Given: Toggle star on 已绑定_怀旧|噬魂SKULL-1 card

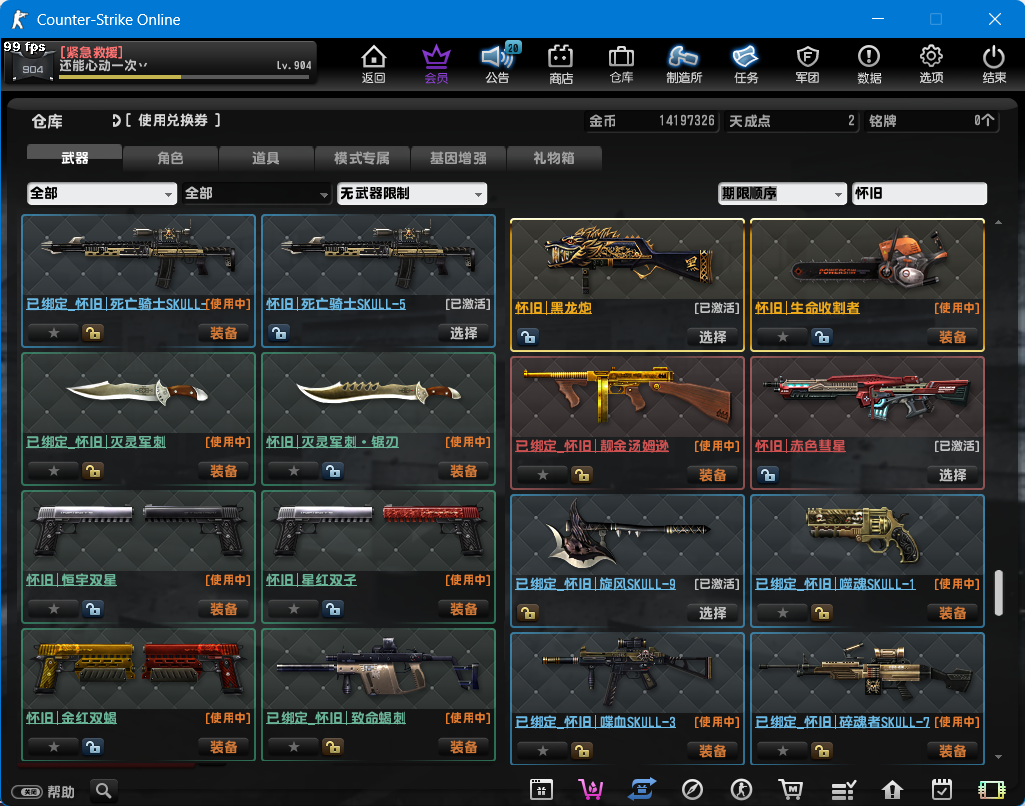Looking at the screenshot, I should tap(782, 613).
